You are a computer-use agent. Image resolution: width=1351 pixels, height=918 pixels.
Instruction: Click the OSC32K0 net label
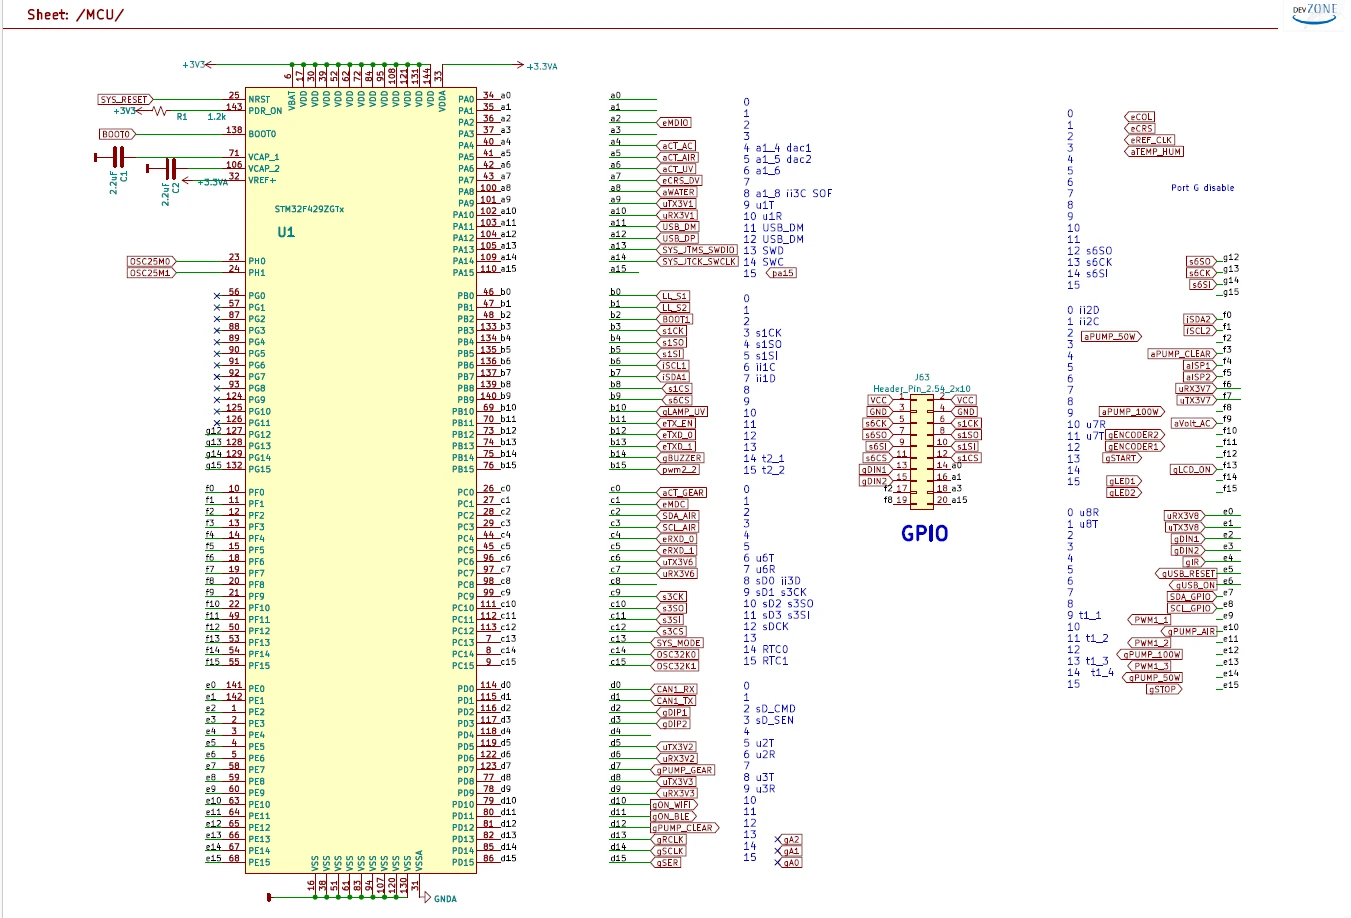coord(677,654)
